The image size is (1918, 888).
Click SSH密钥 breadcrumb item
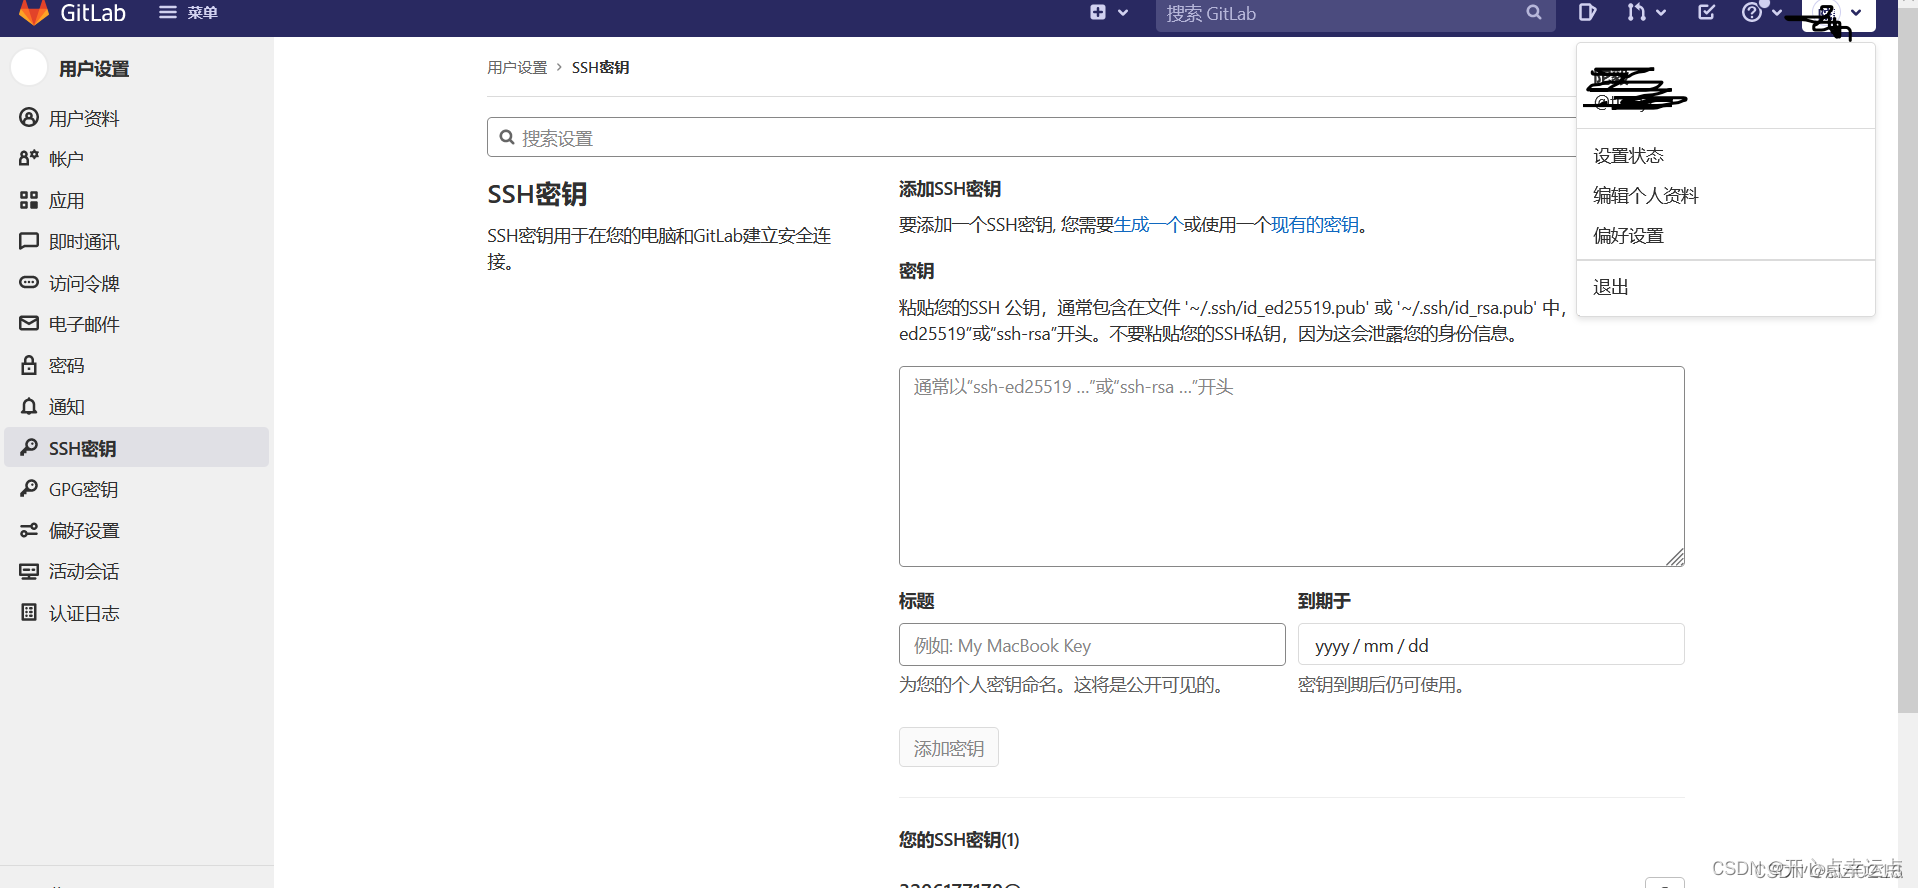(600, 67)
